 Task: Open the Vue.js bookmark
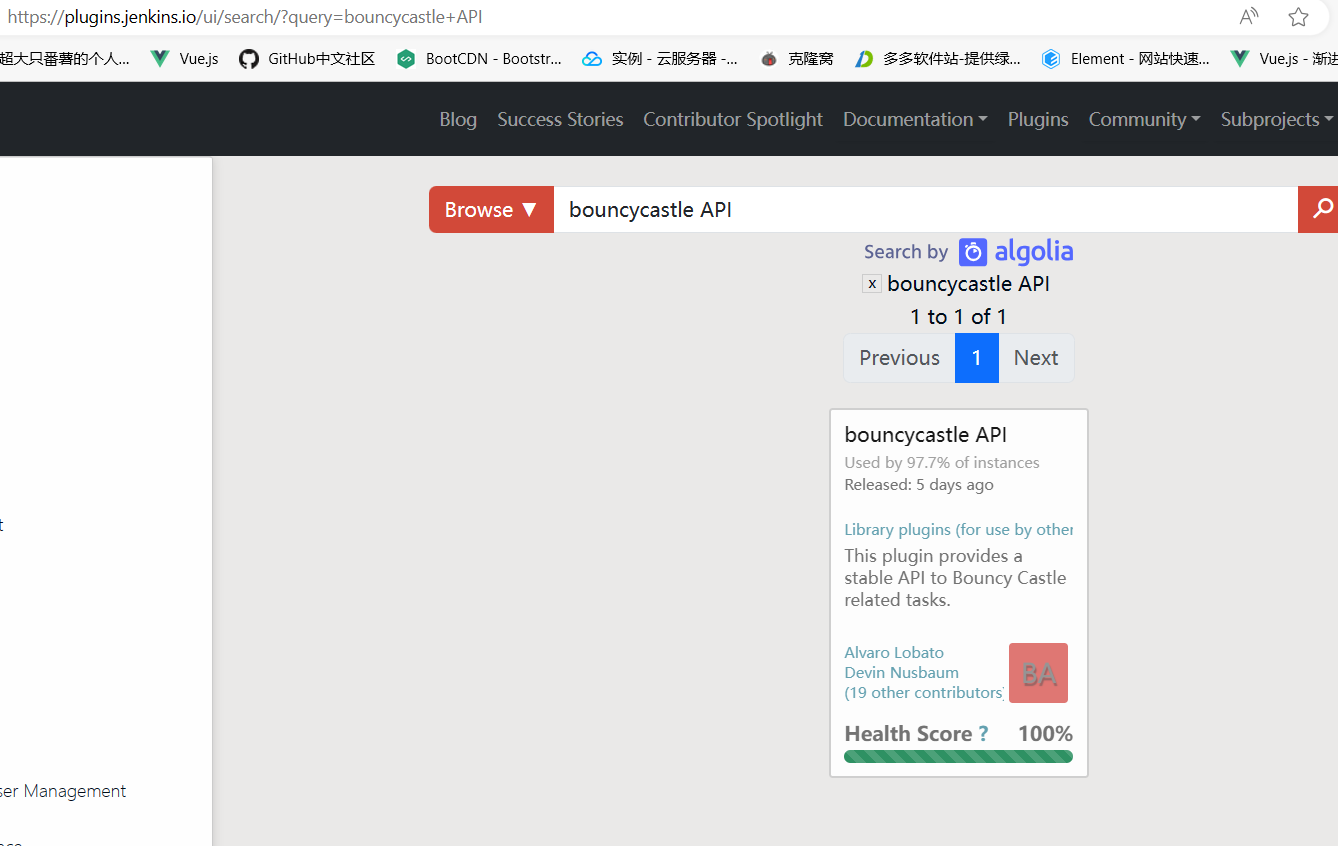coord(184,59)
